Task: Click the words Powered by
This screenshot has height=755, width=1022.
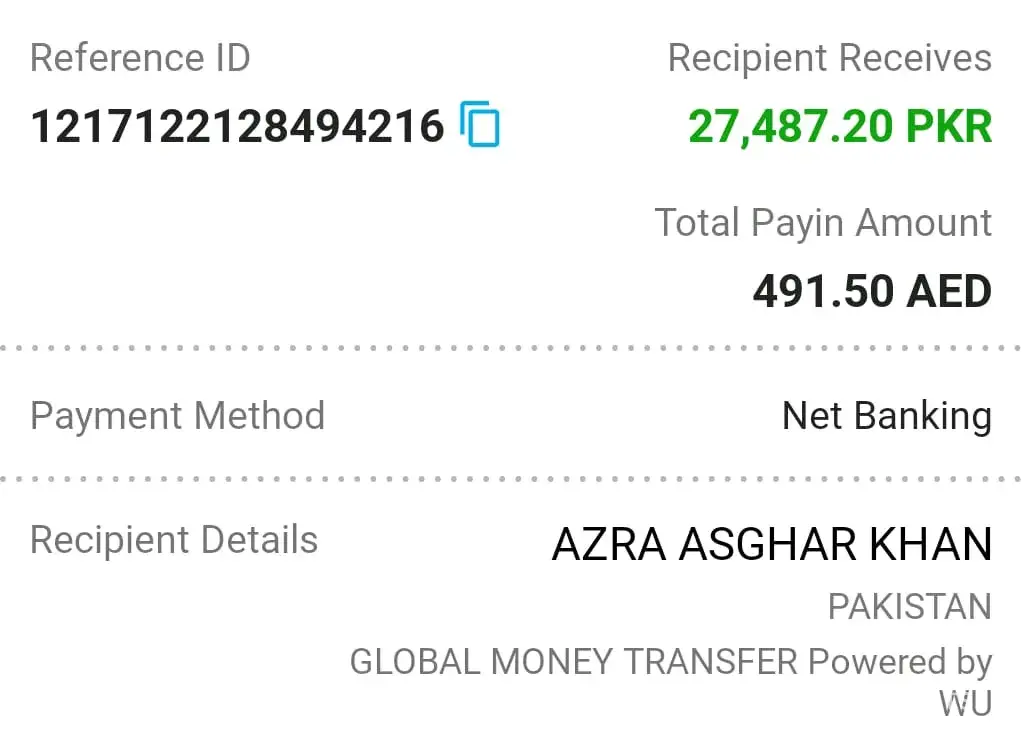Action: coord(899,661)
